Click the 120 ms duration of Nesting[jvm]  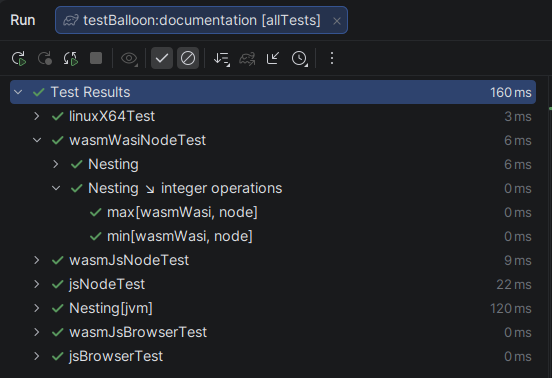(x=511, y=308)
